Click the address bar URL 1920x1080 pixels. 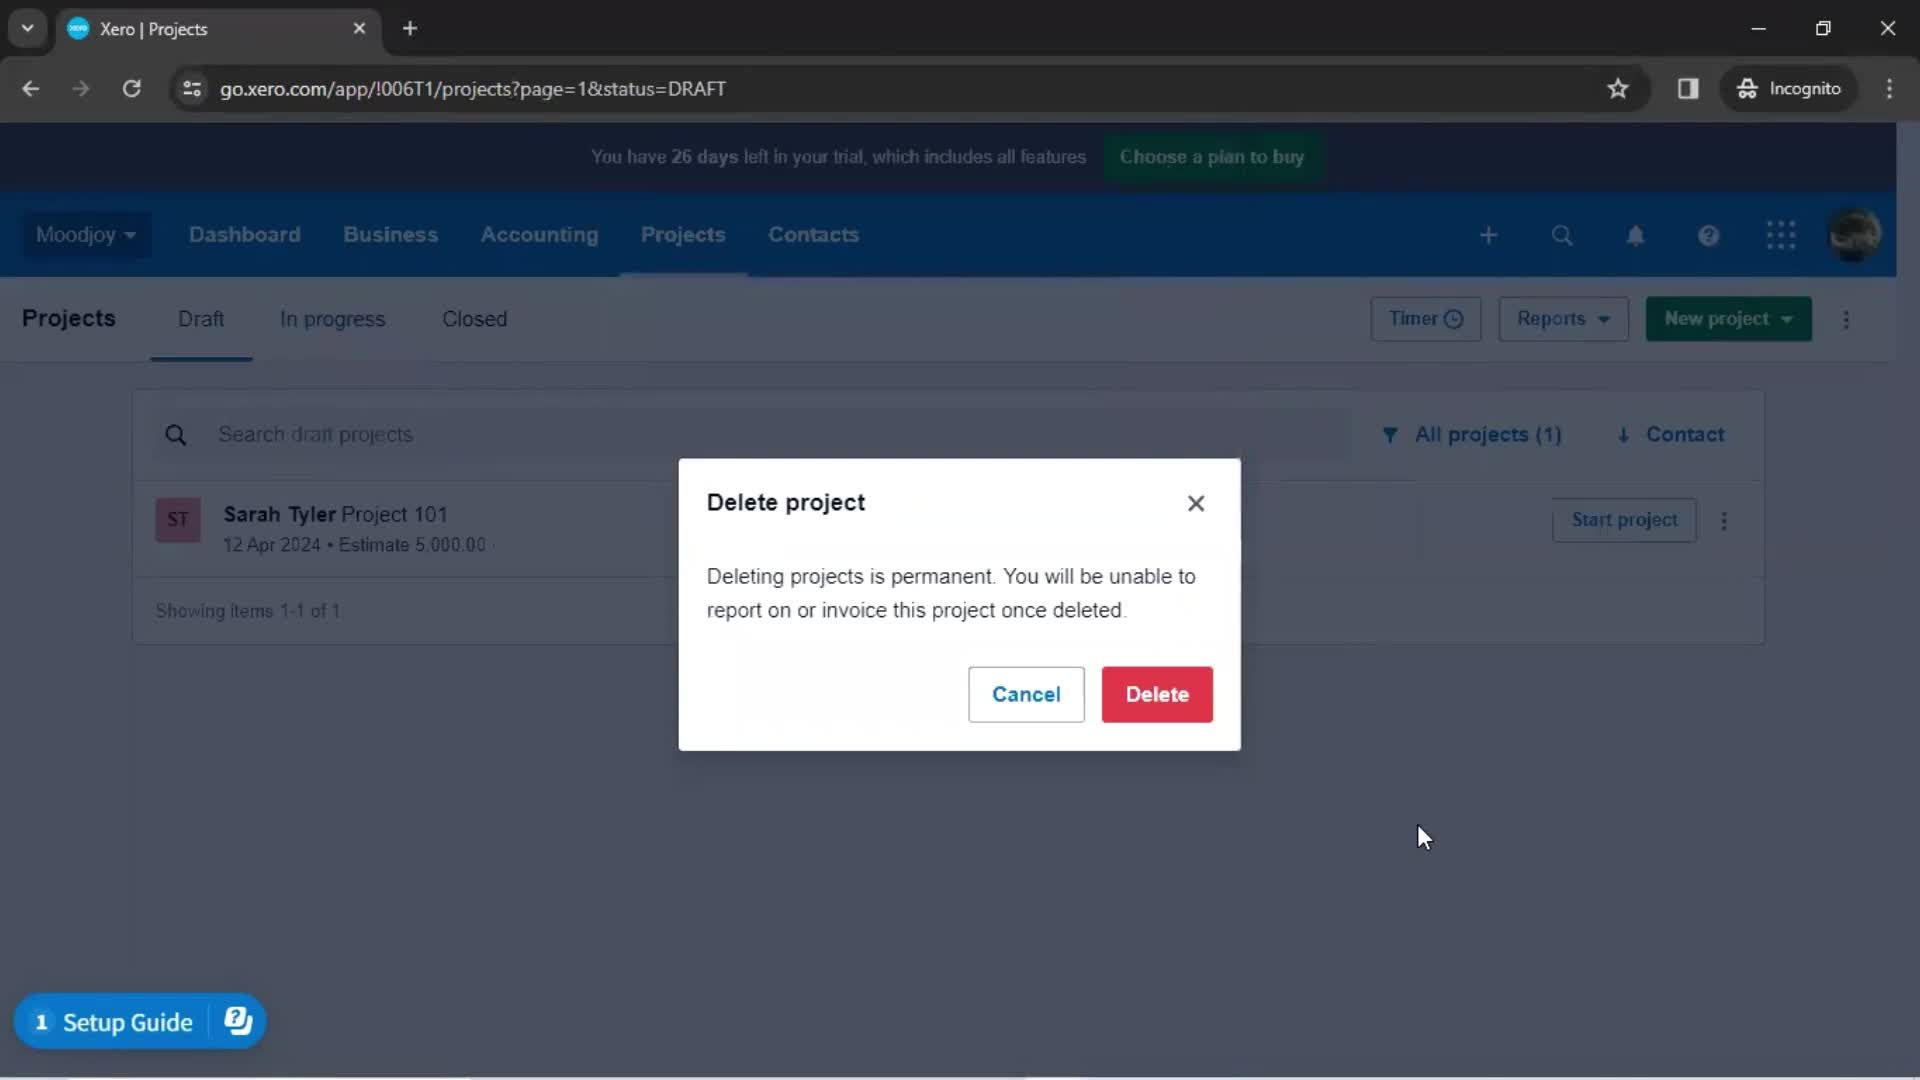[473, 89]
